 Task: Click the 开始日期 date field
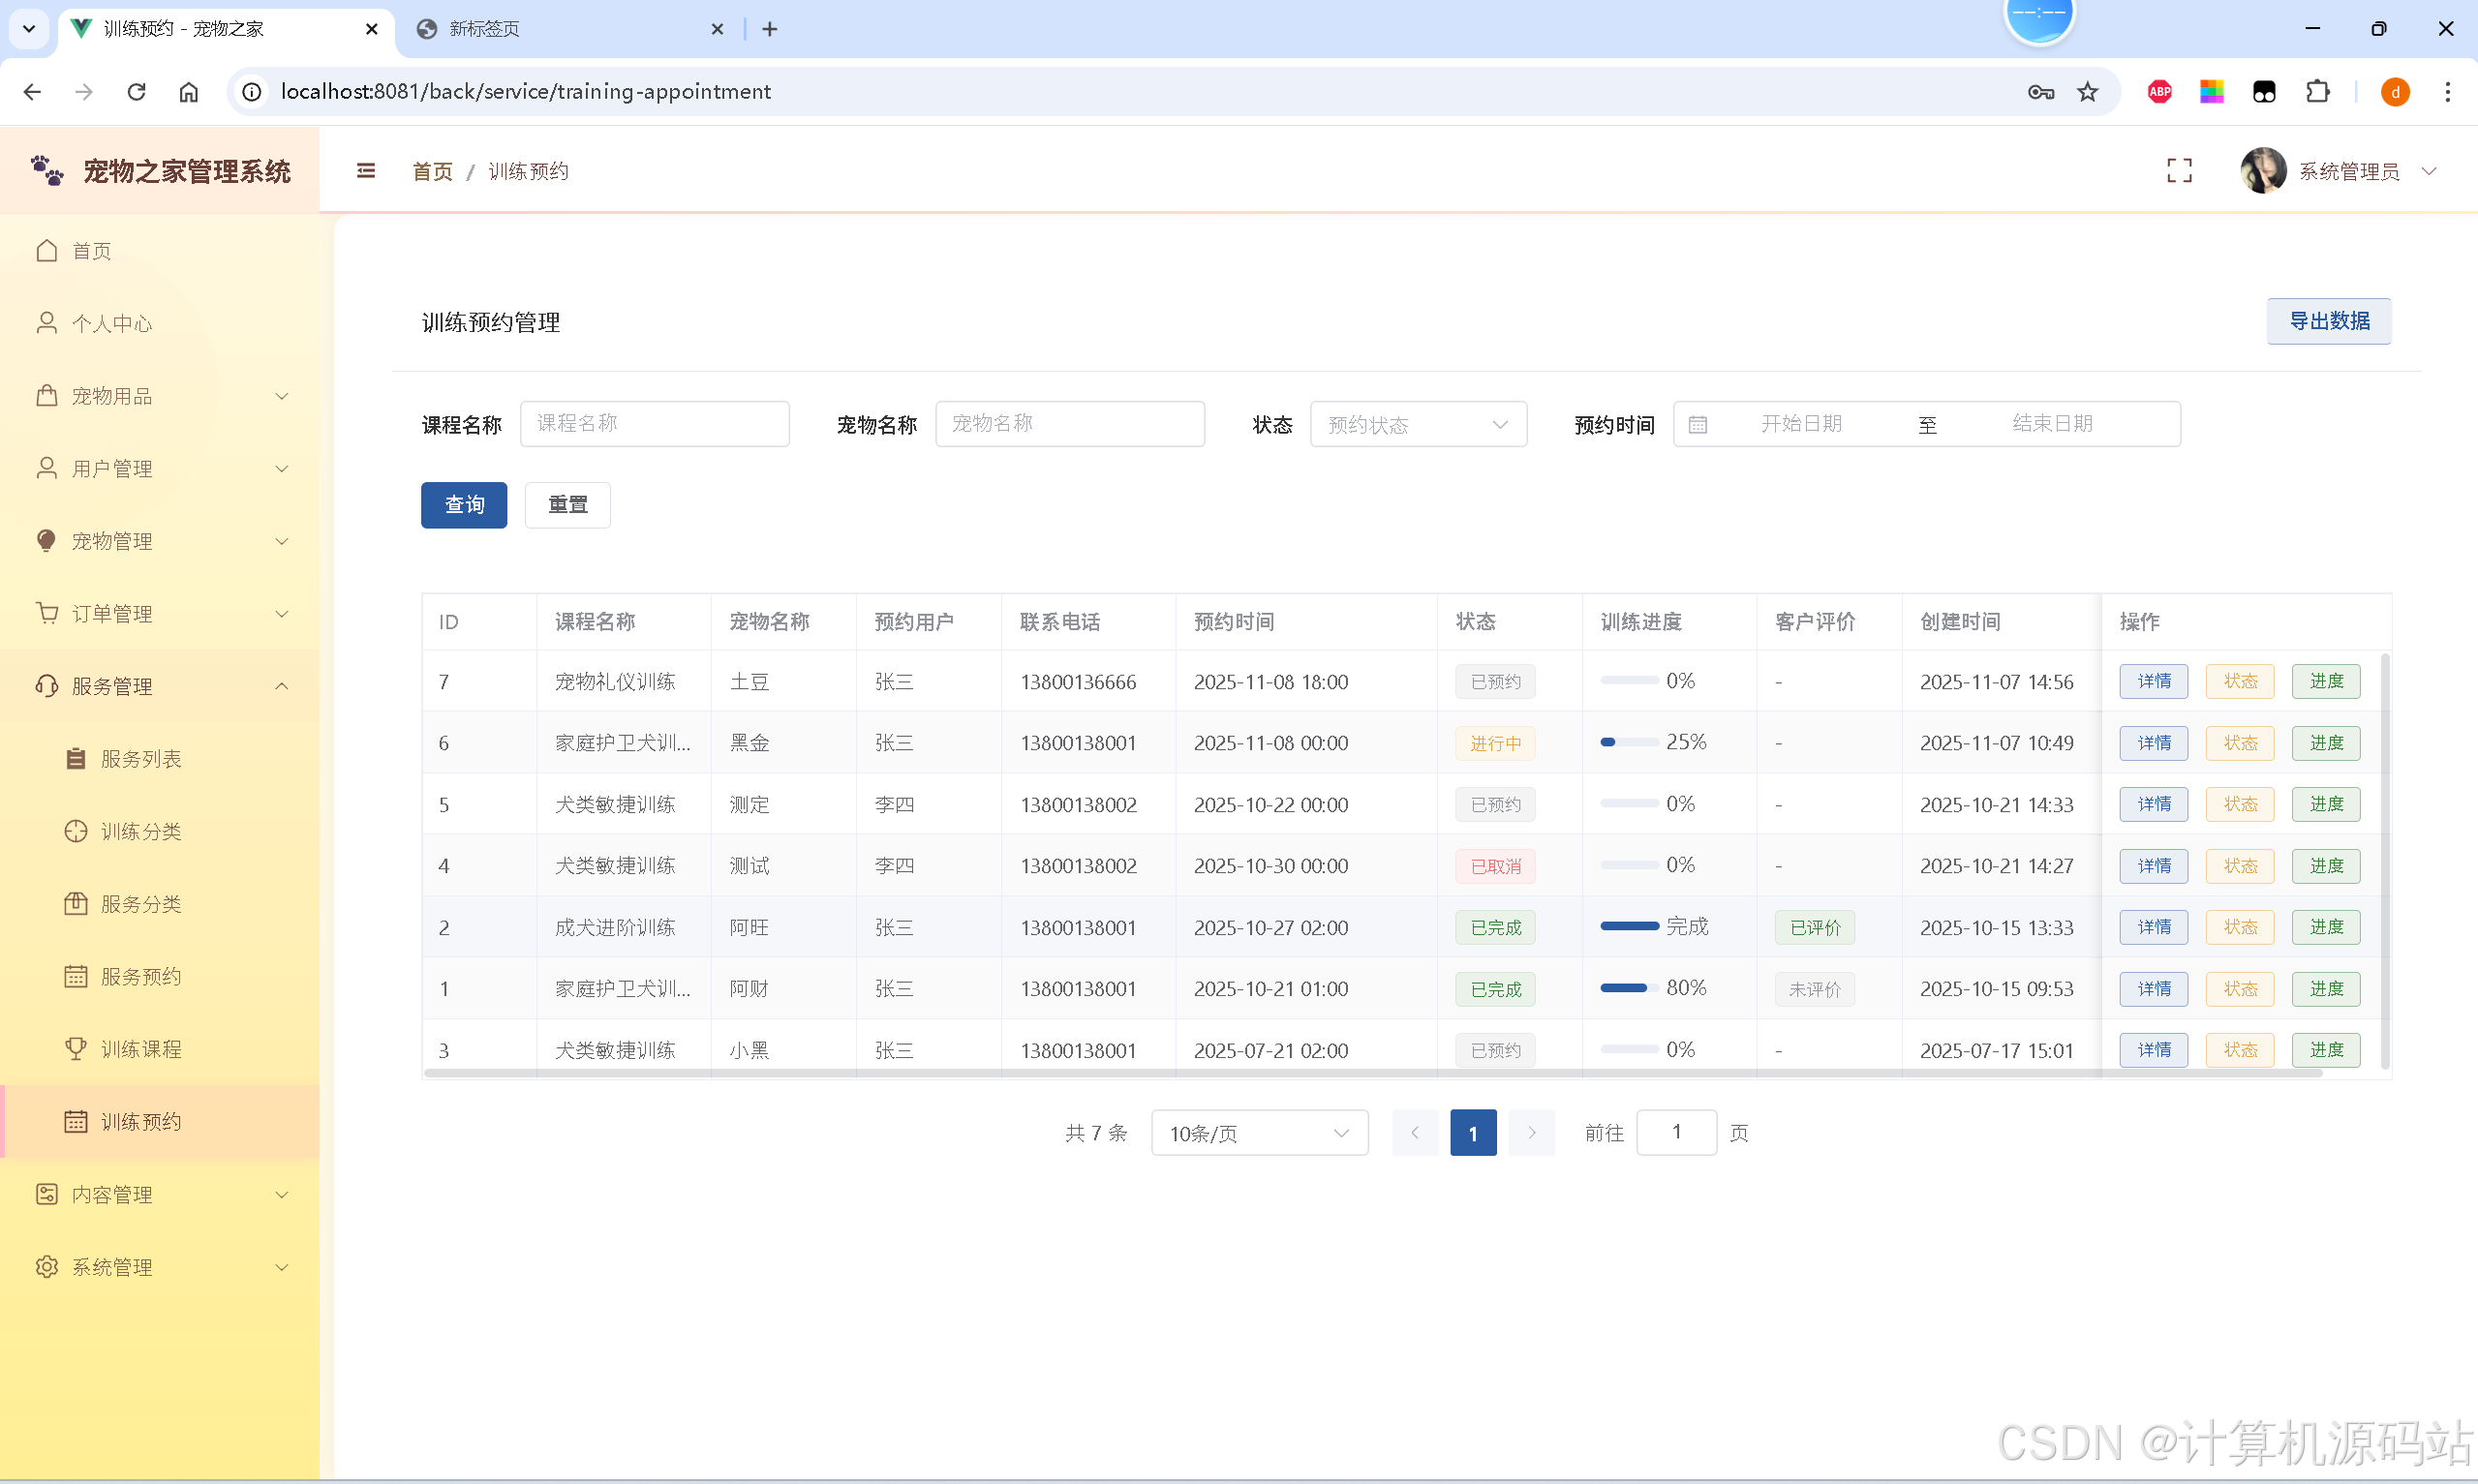1801,424
